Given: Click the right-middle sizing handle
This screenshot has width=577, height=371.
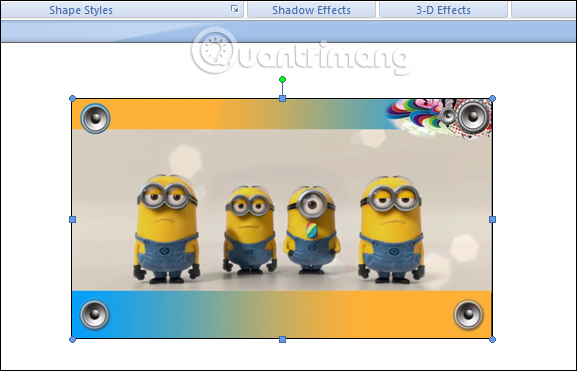Looking at the screenshot, I should [492, 219].
